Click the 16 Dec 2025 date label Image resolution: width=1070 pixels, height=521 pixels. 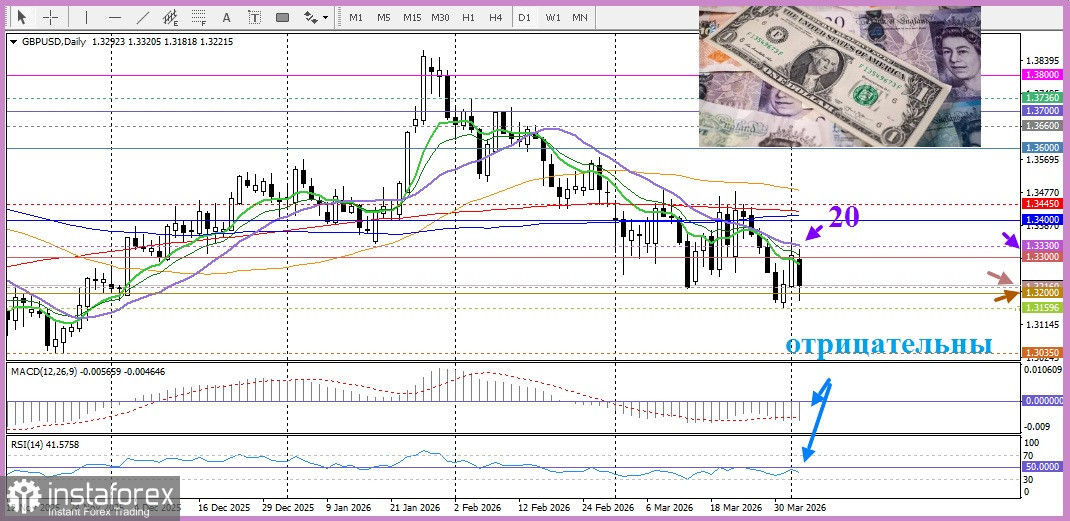click(x=224, y=509)
